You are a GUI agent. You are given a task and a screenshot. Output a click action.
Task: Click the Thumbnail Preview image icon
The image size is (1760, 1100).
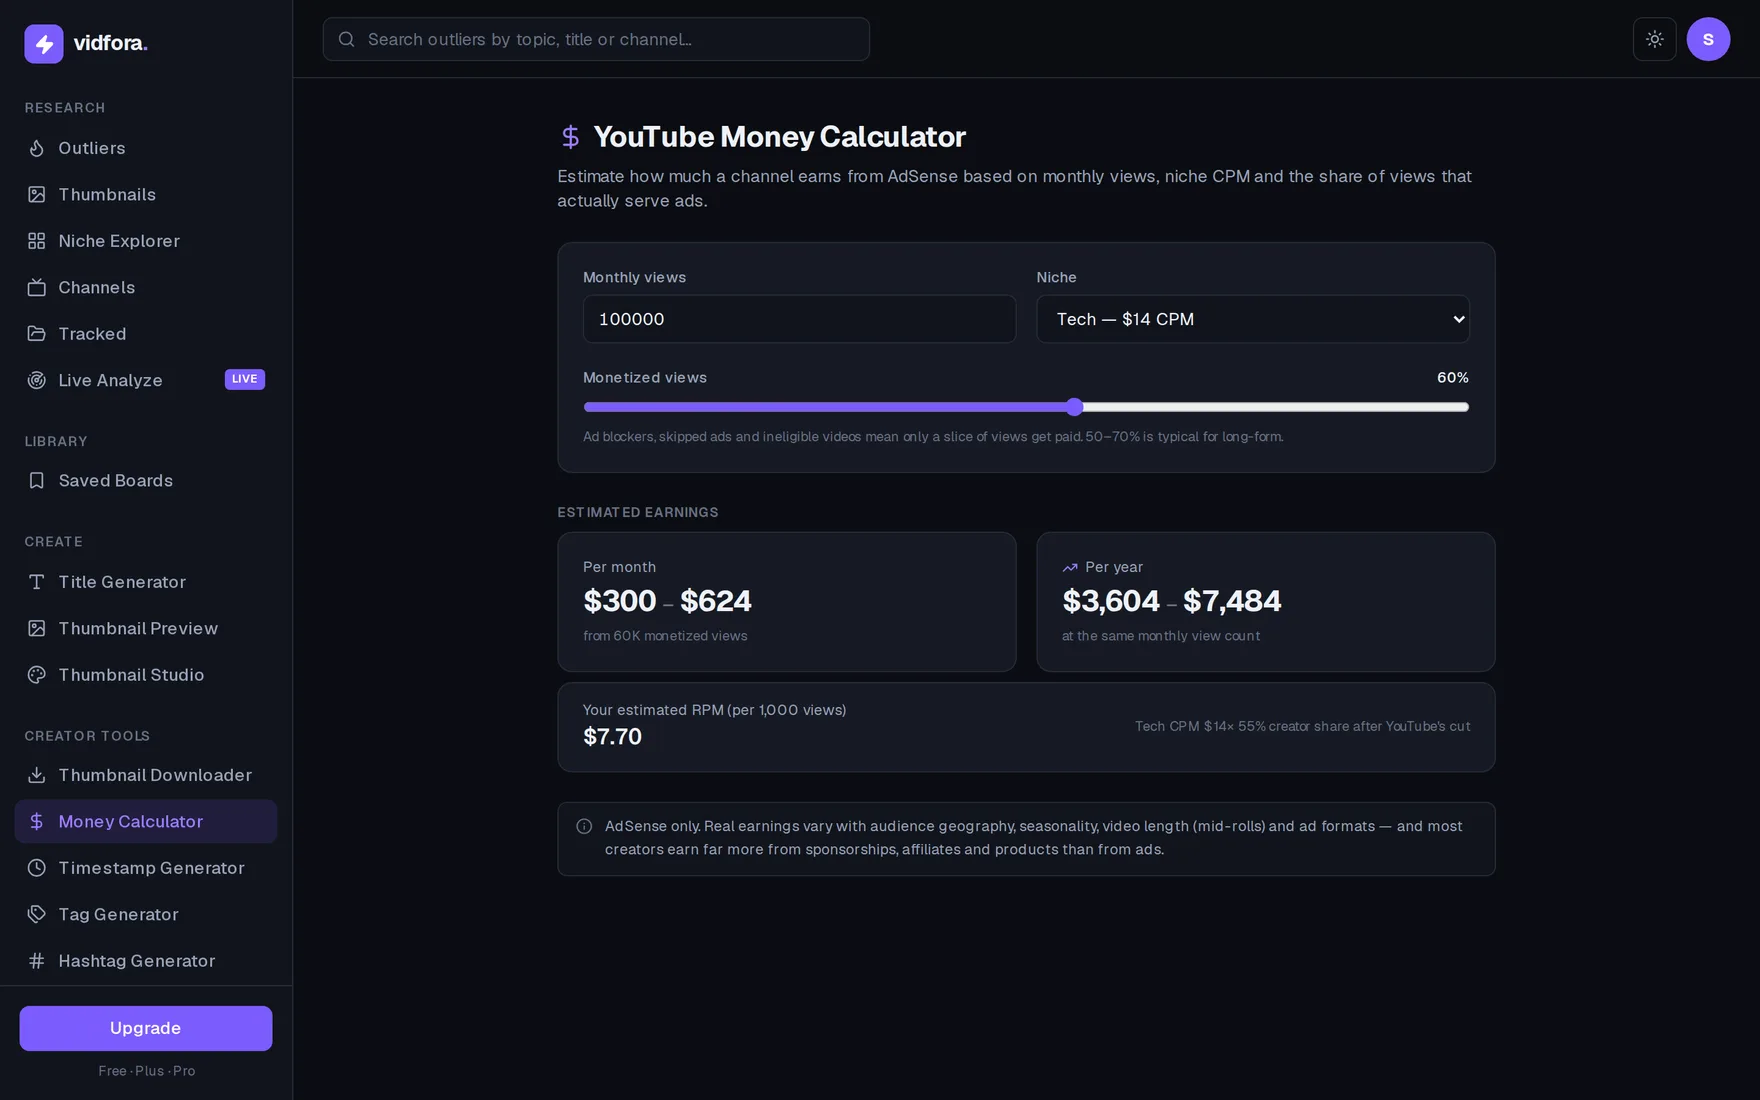click(x=37, y=629)
